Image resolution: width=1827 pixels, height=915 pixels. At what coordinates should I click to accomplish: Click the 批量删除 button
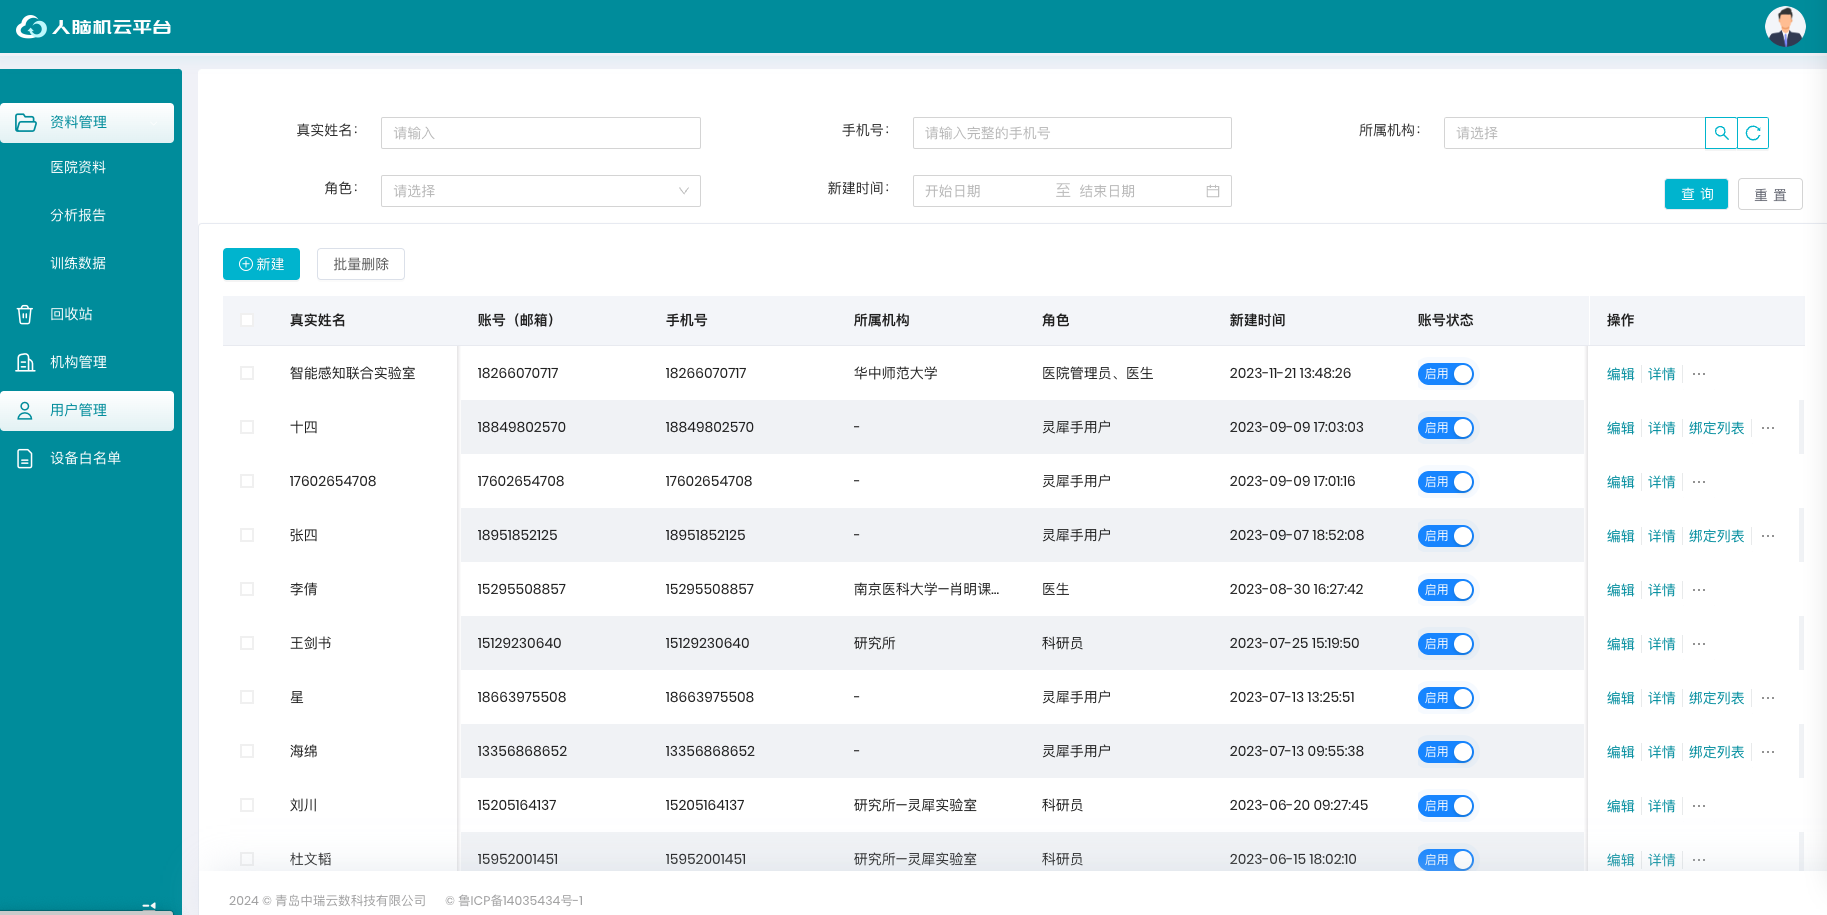point(361,264)
